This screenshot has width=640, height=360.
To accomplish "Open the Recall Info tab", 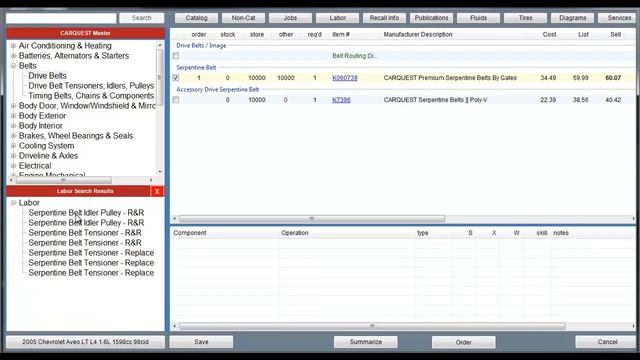I will tap(384, 18).
